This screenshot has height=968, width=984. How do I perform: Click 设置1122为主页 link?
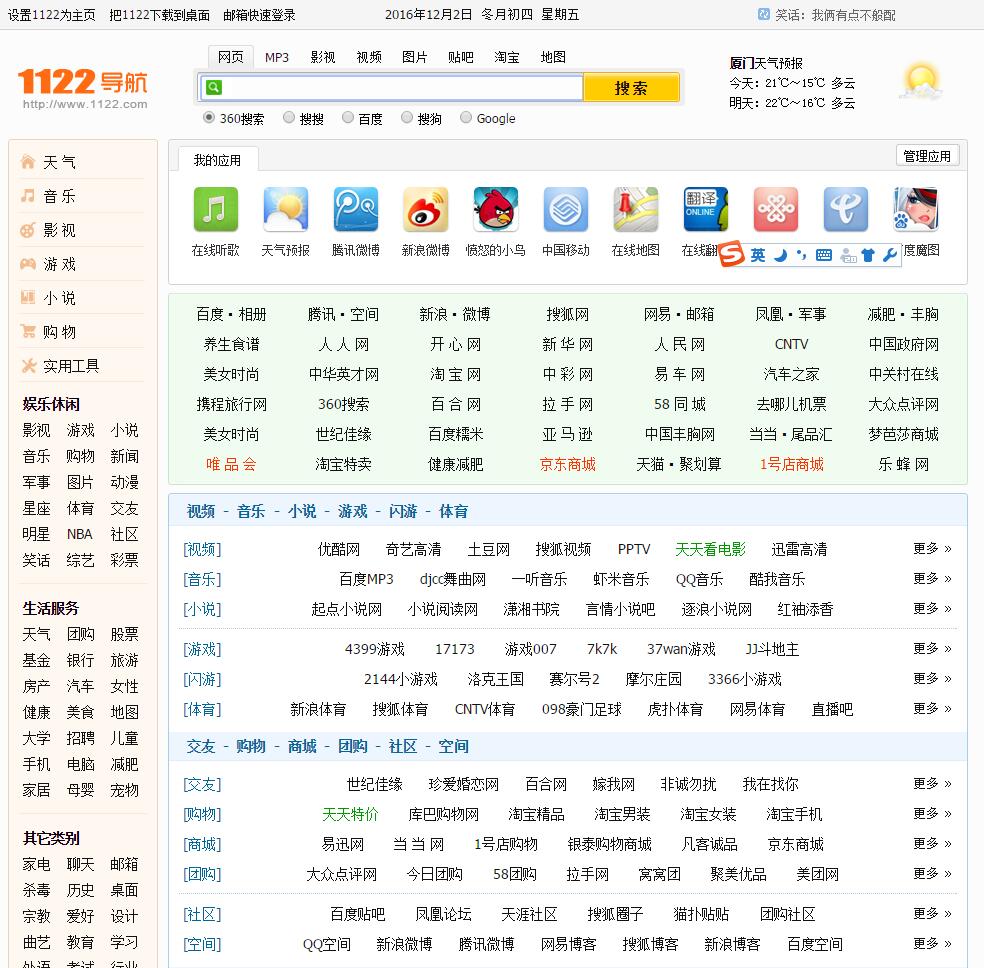(x=51, y=15)
